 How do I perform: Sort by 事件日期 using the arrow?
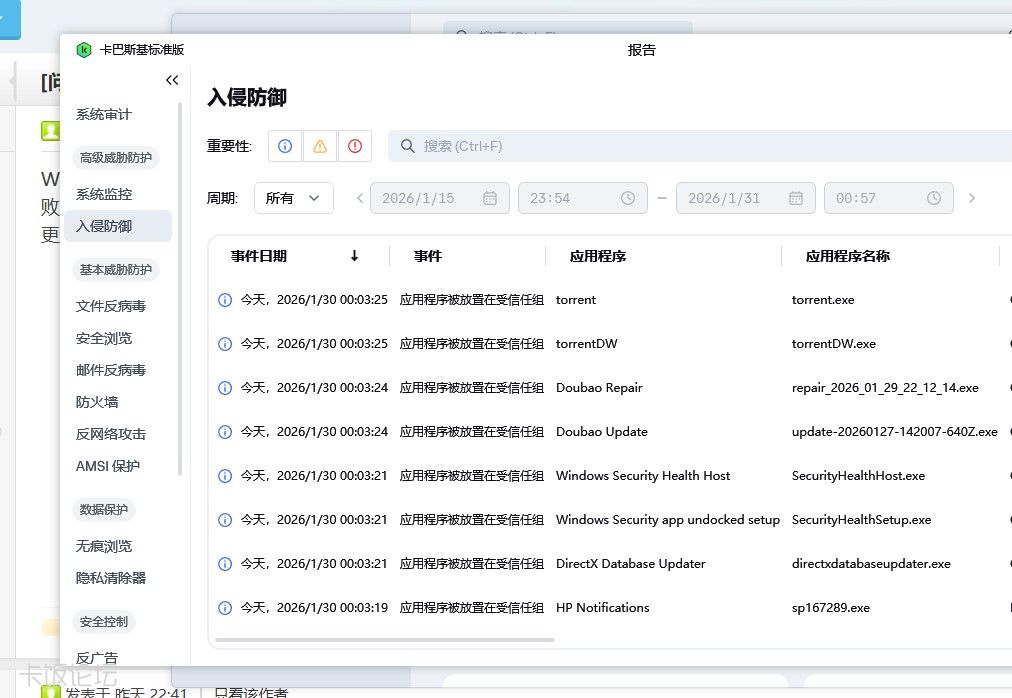(354, 256)
